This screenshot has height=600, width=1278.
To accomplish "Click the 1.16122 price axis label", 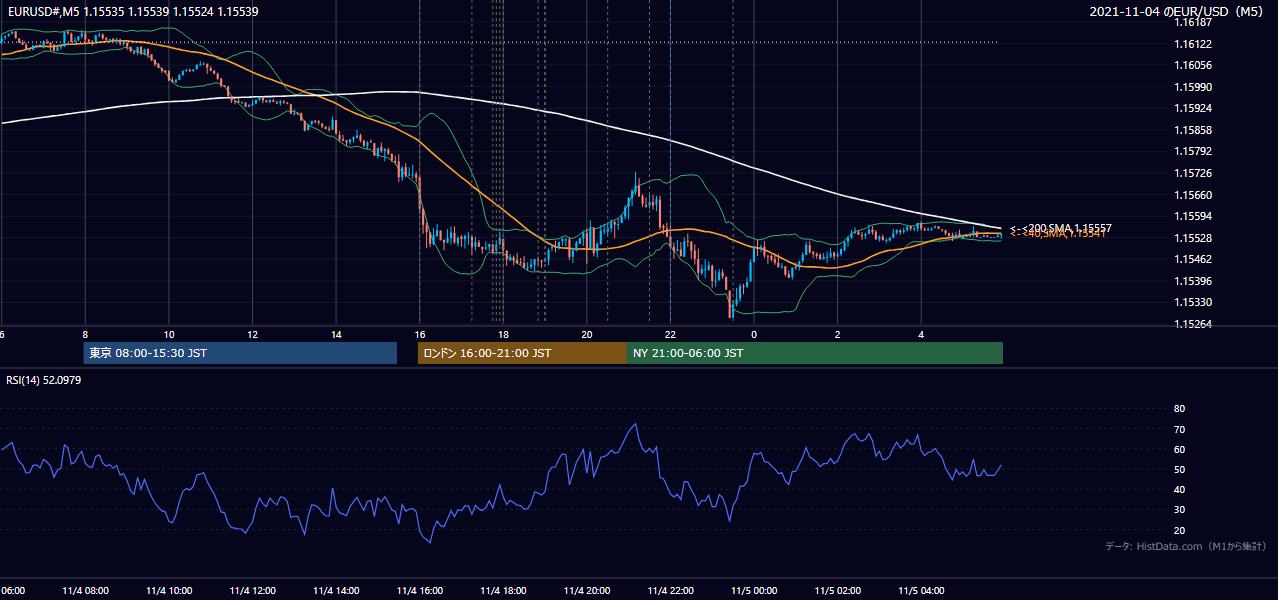I will pos(1193,44).
